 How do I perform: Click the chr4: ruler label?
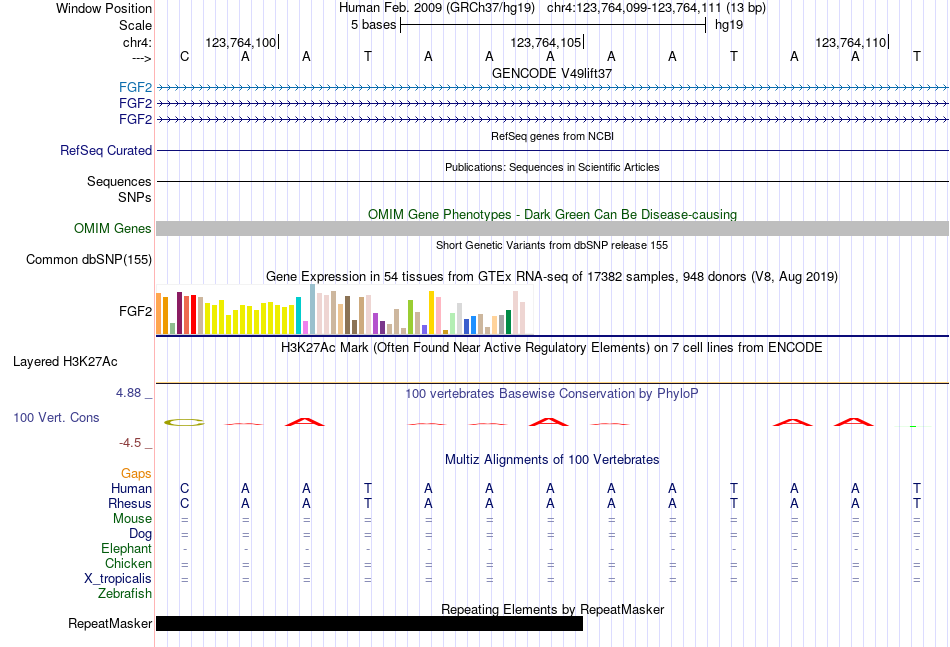[137, 42]
